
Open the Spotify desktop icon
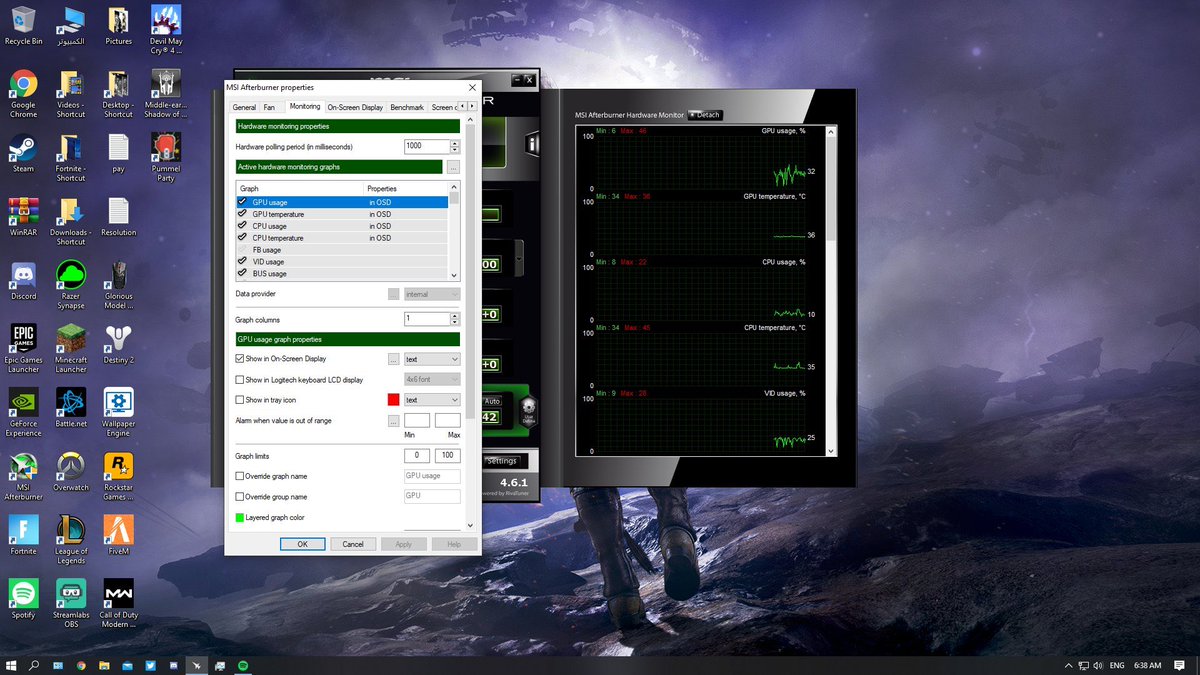click(x=23, y=599)
